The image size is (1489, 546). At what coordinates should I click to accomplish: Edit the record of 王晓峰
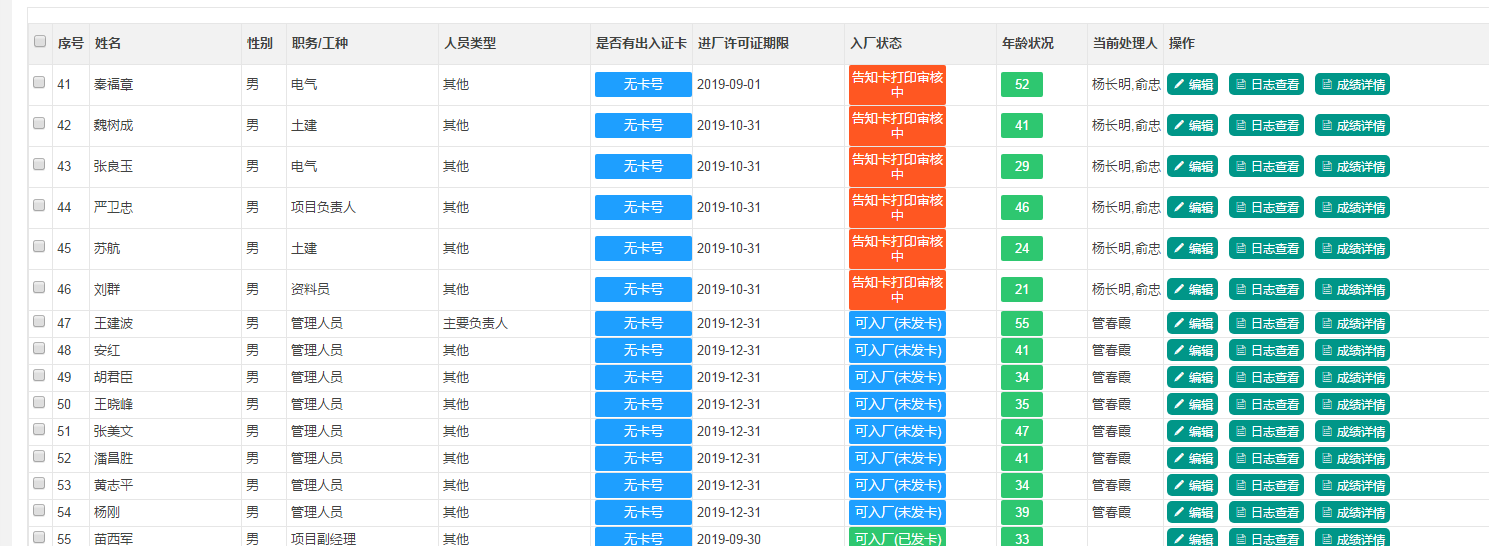[x=1192, y=404]
